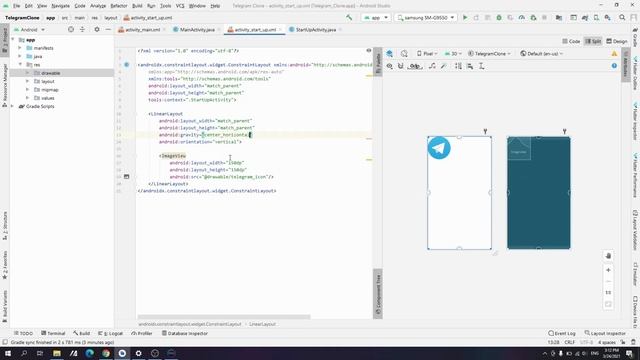
Task: Run the app with the green play button
Action: pos(465,18)
